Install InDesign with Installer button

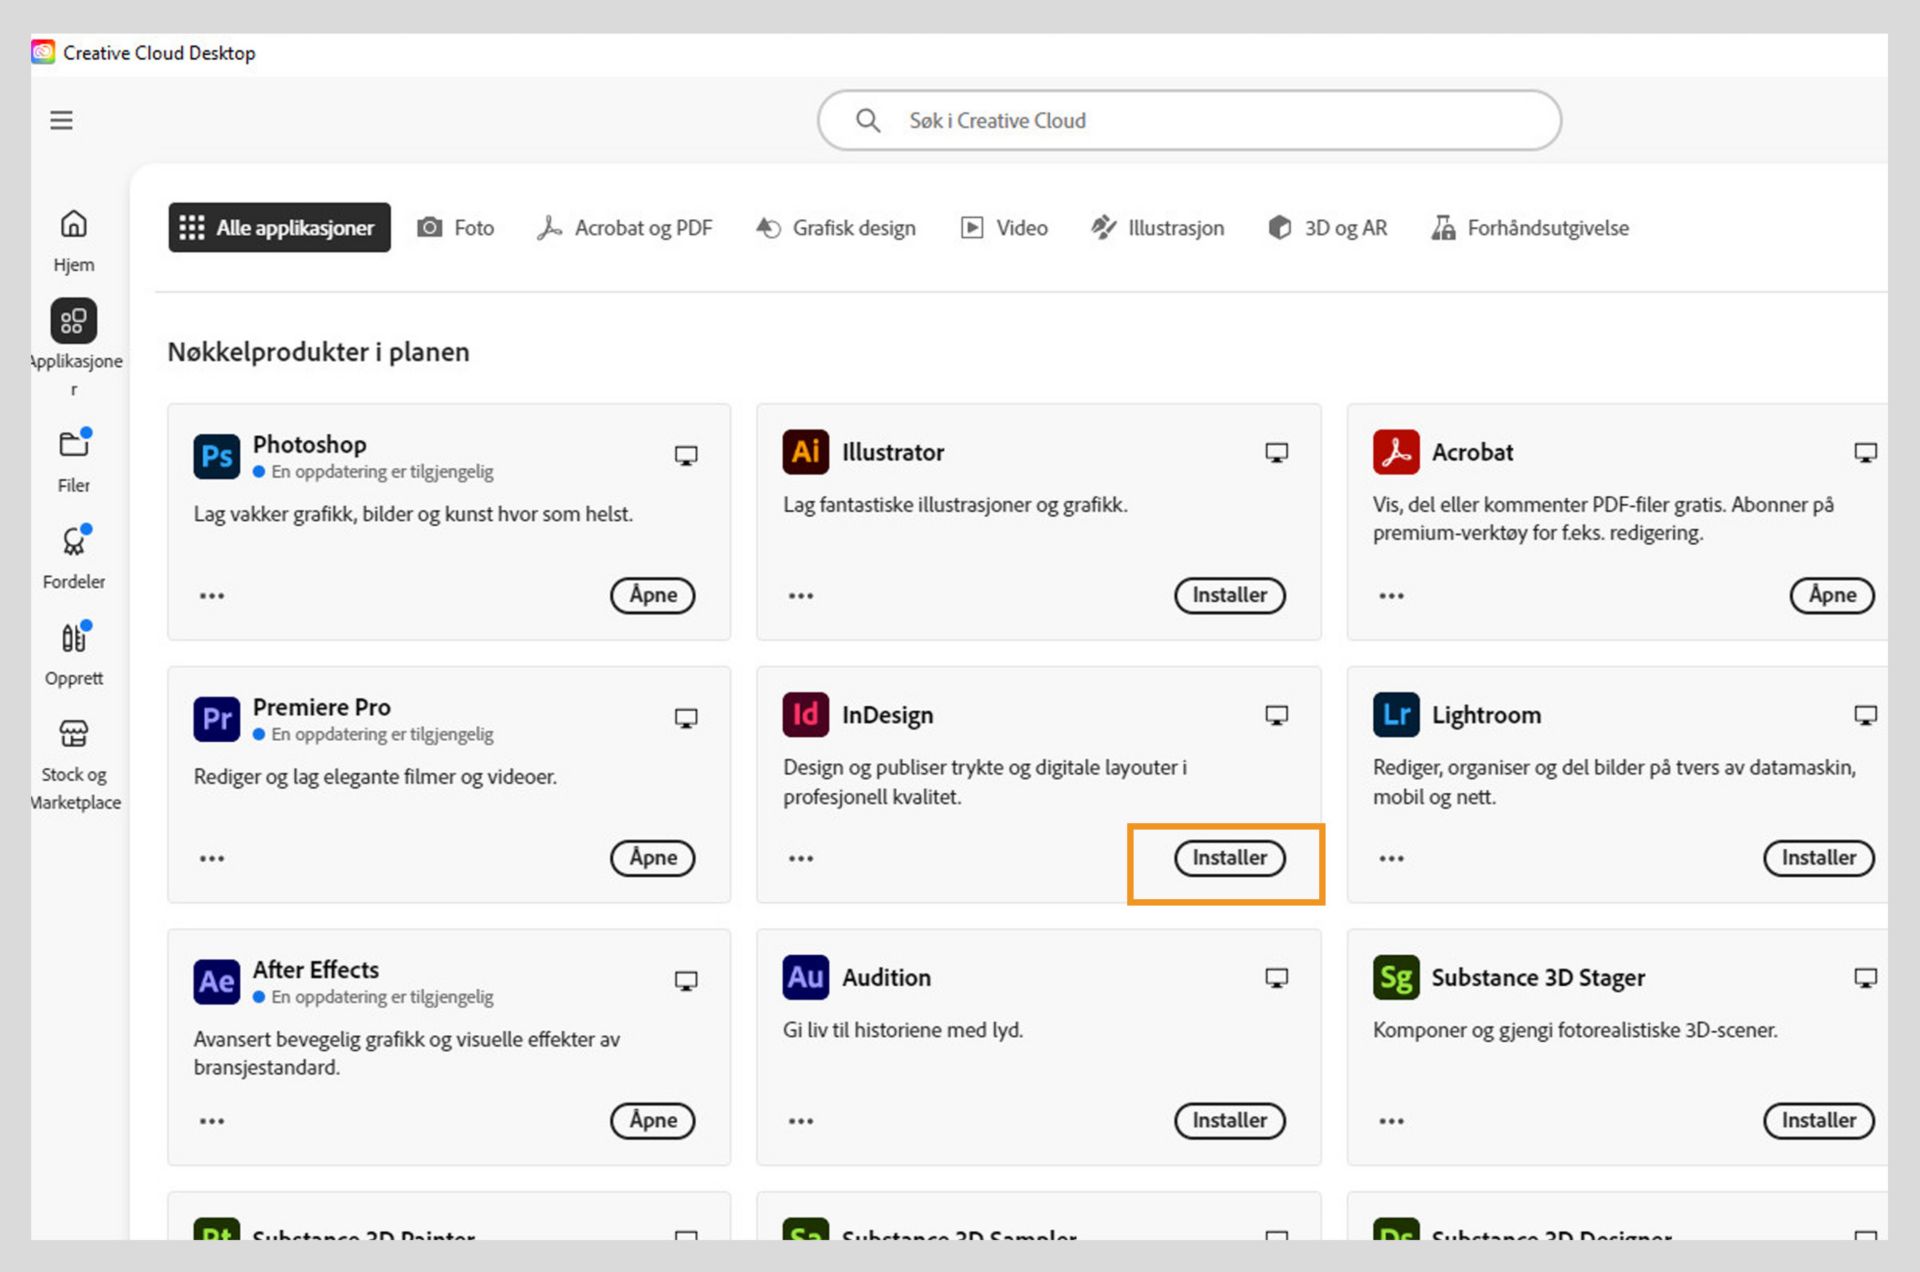click(x=1229, y=858)
